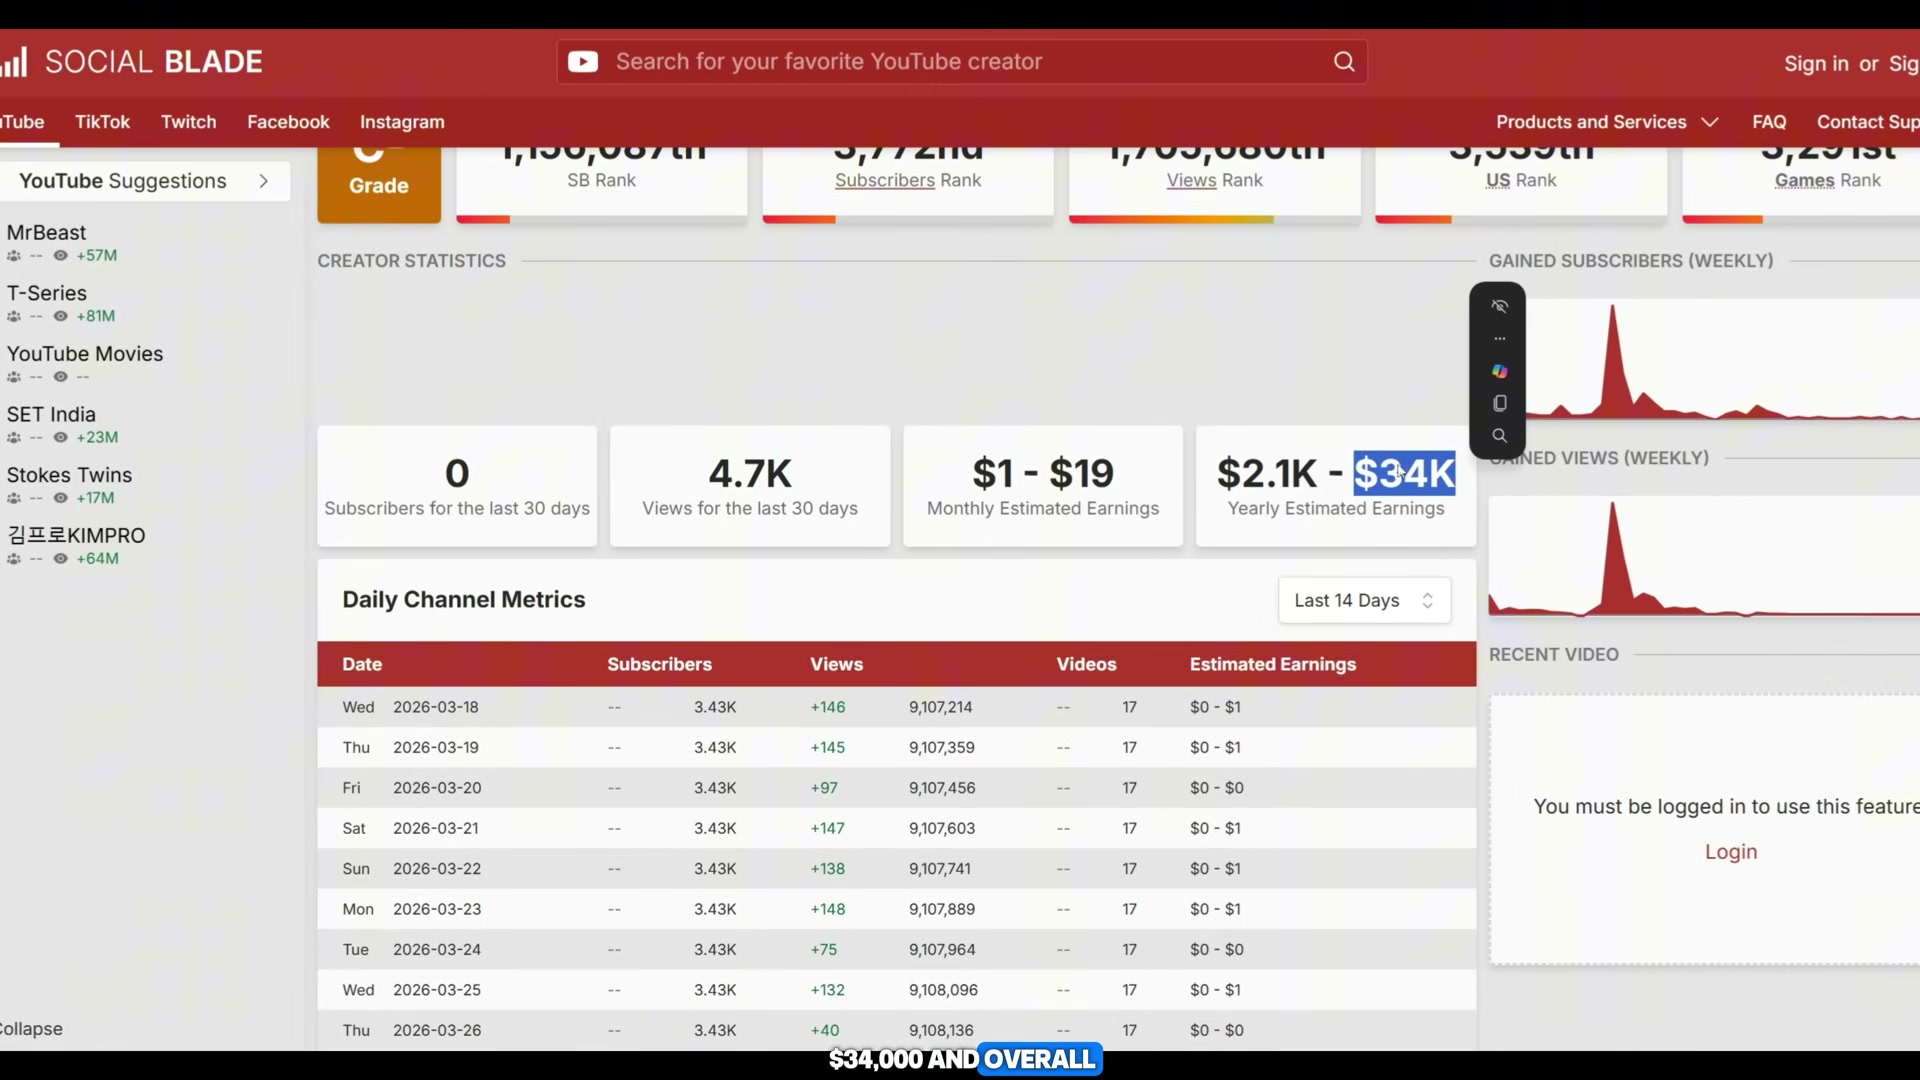Click the views eye icon under YouTube Movies

[60, 377]
